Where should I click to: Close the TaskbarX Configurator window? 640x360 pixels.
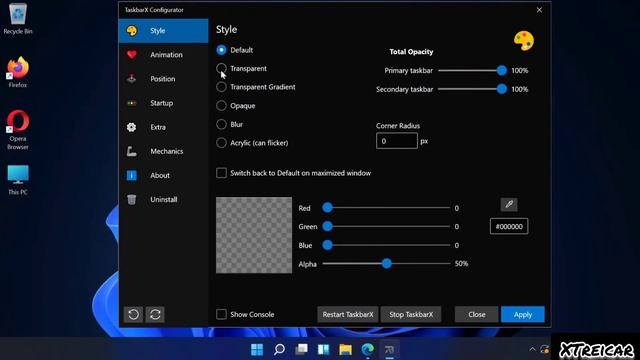pyautogui.click(x=539, y=10)
